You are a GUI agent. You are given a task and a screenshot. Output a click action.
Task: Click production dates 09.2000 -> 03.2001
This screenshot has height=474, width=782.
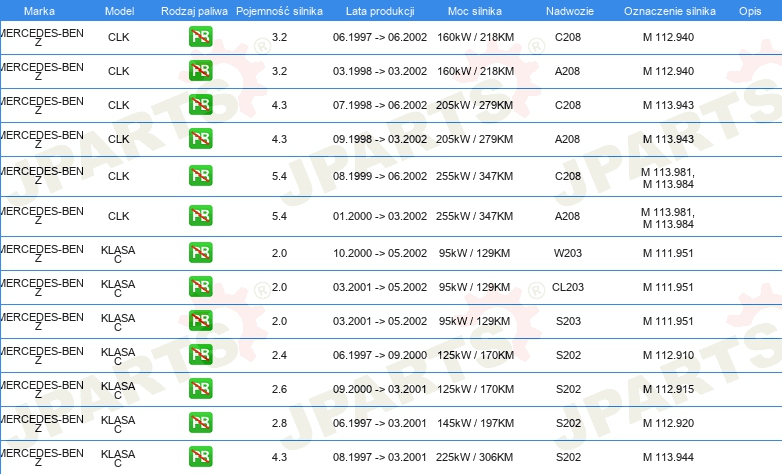(x=380, y=389)
